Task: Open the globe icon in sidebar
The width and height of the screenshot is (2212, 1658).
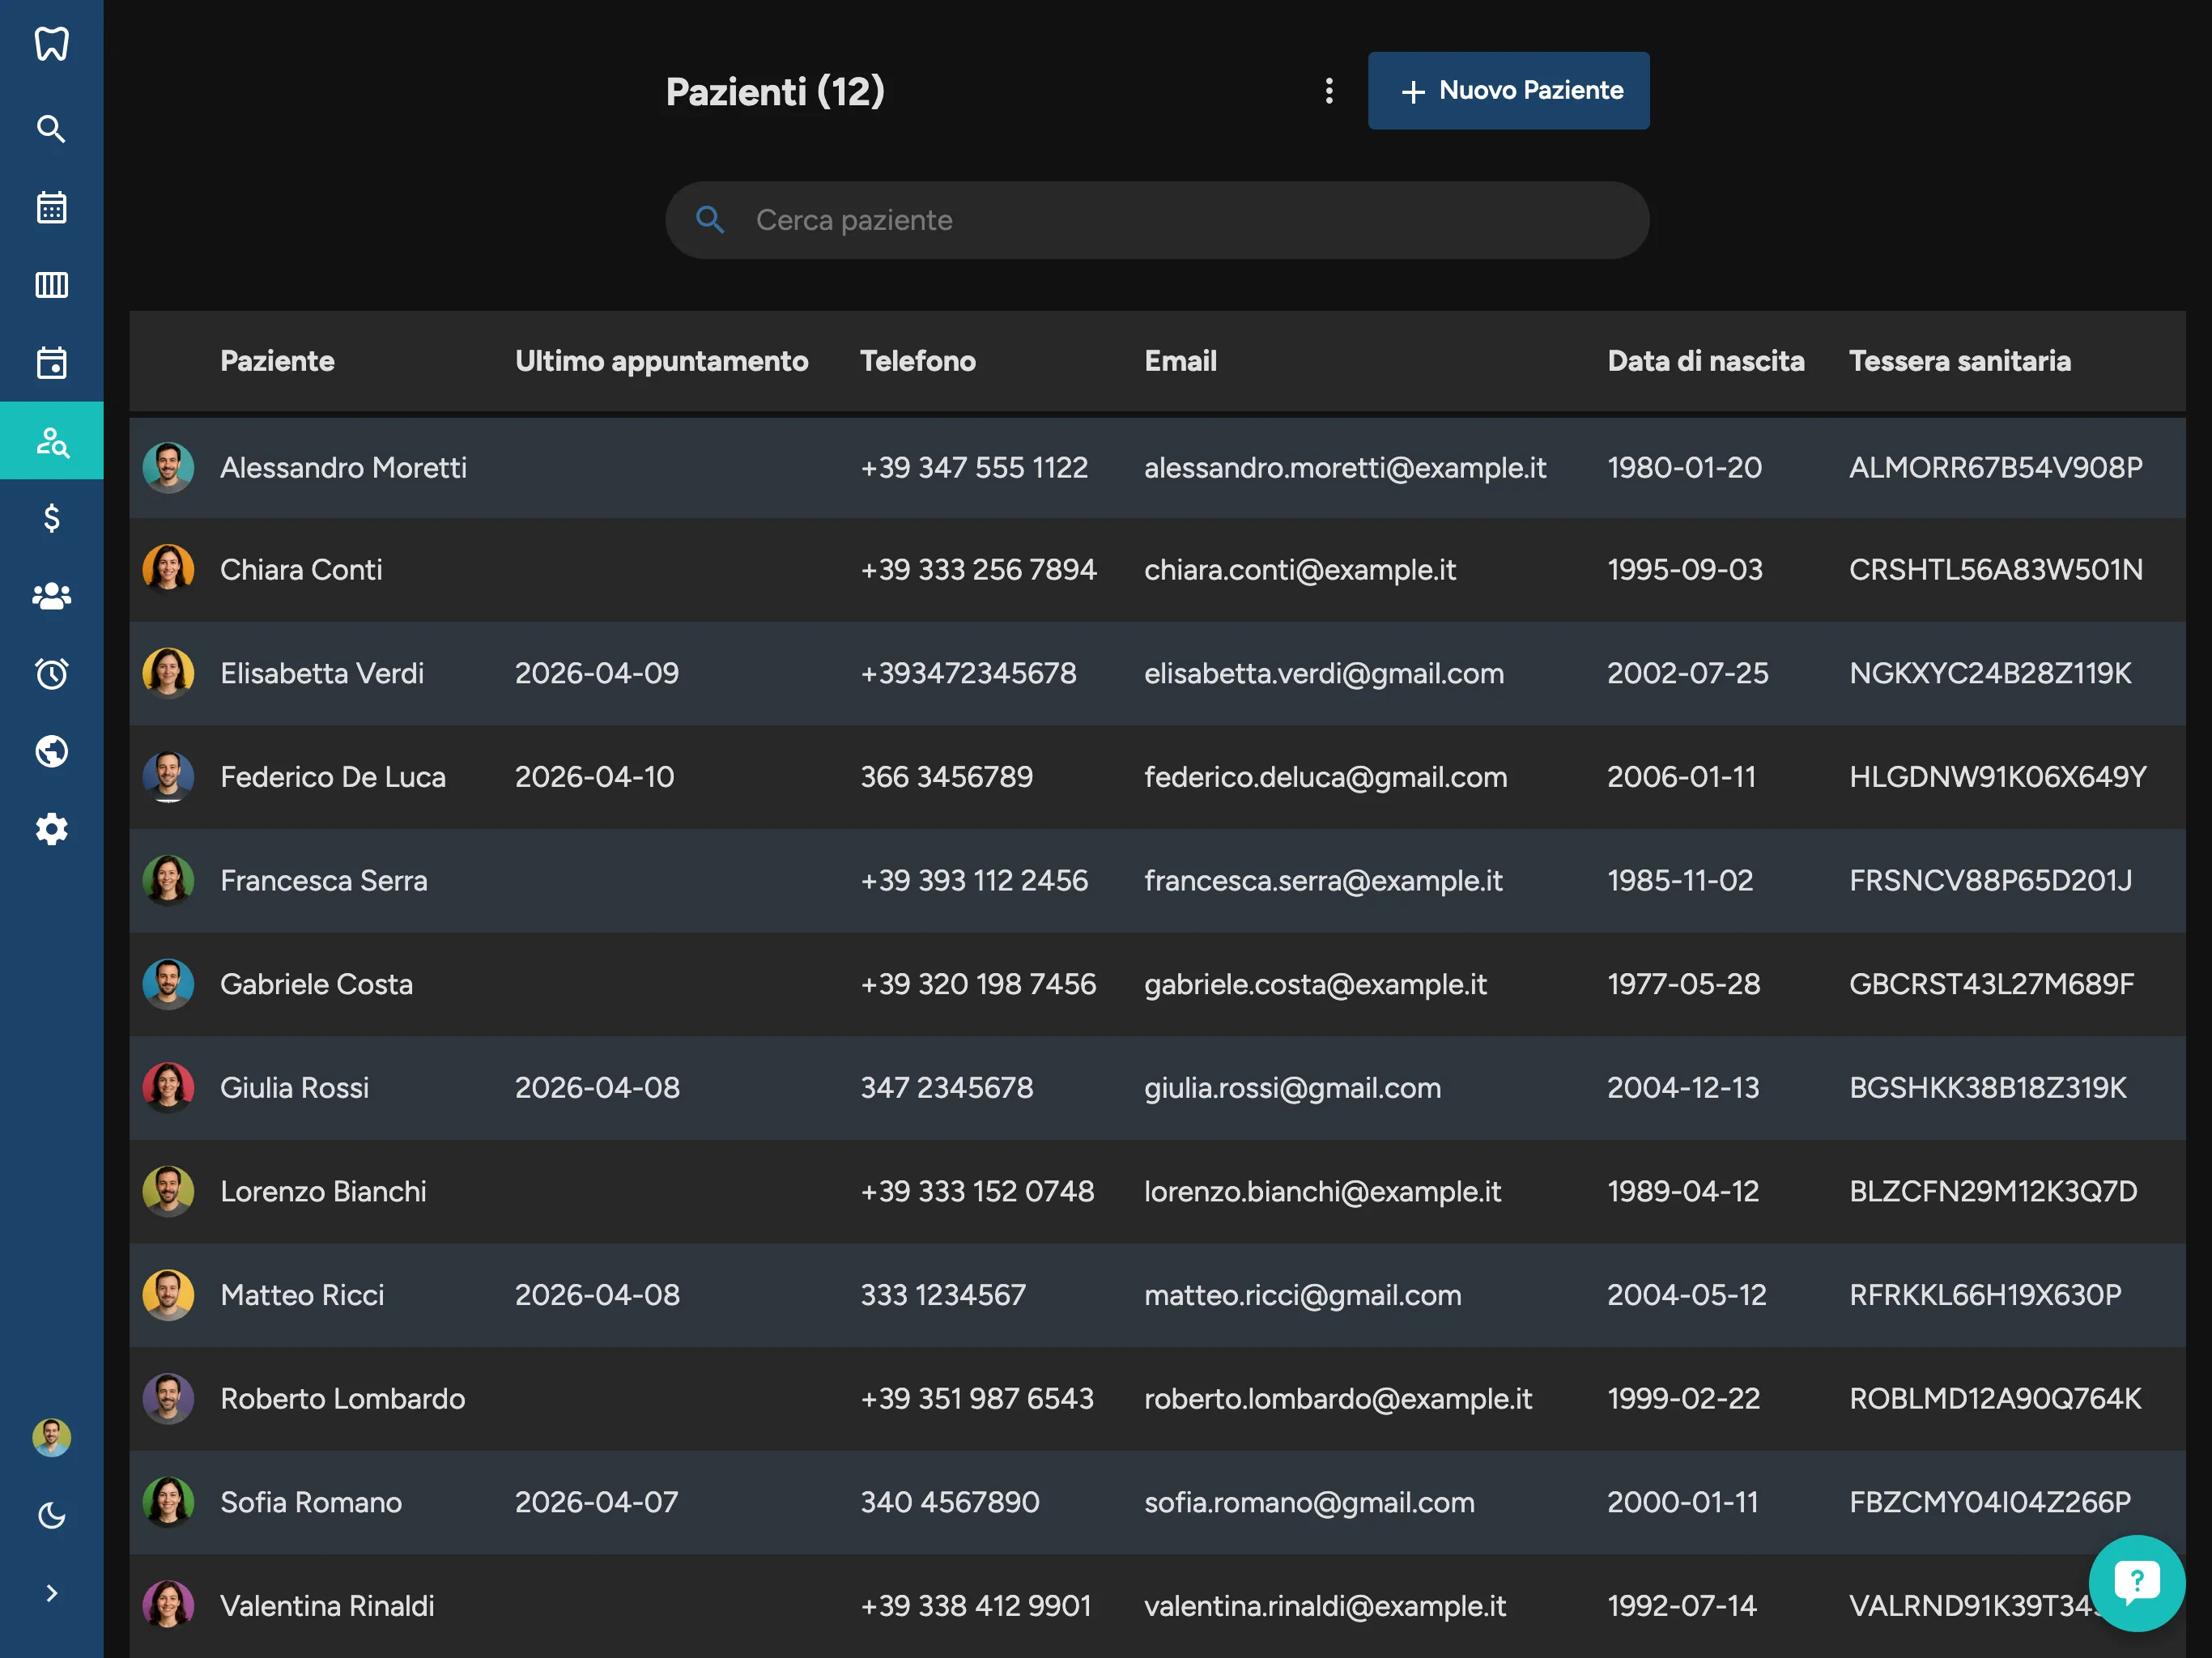Action: point(51,751)
